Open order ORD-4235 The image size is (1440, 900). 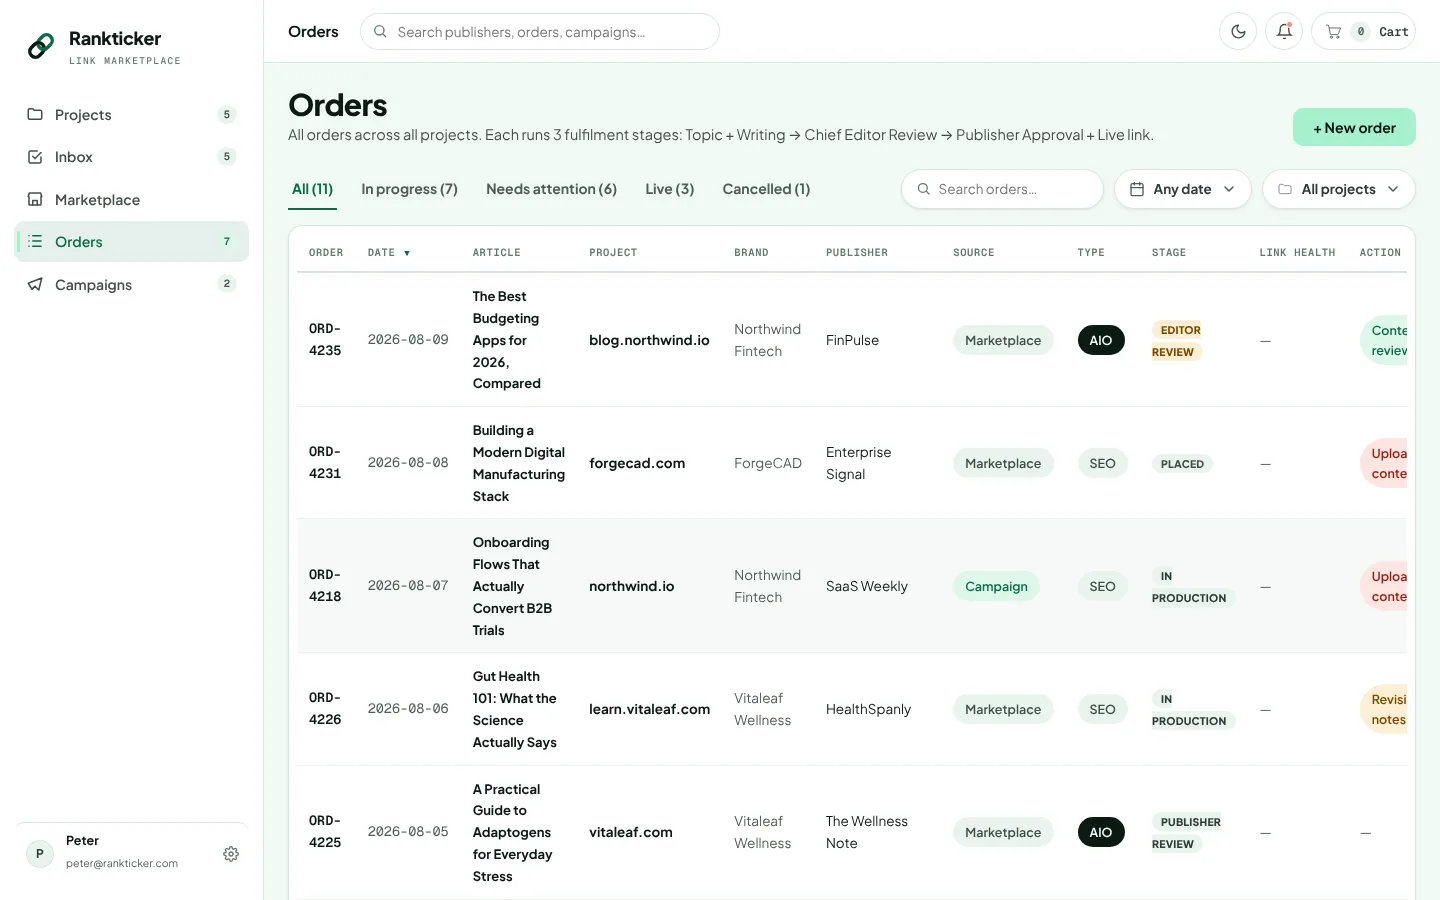pos(325,340)
